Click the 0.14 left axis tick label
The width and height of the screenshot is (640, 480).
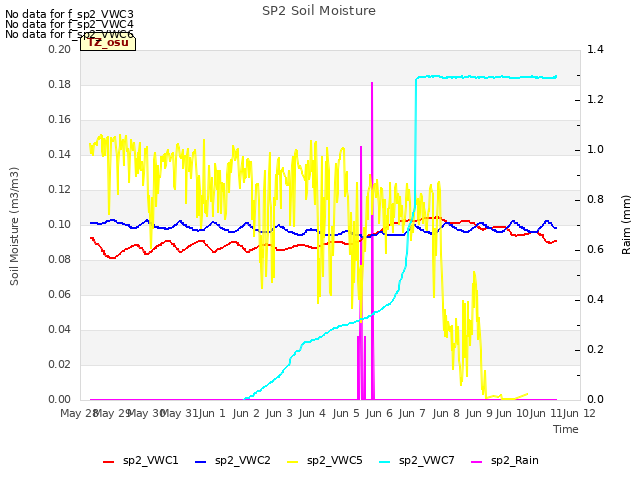[59, 154]
